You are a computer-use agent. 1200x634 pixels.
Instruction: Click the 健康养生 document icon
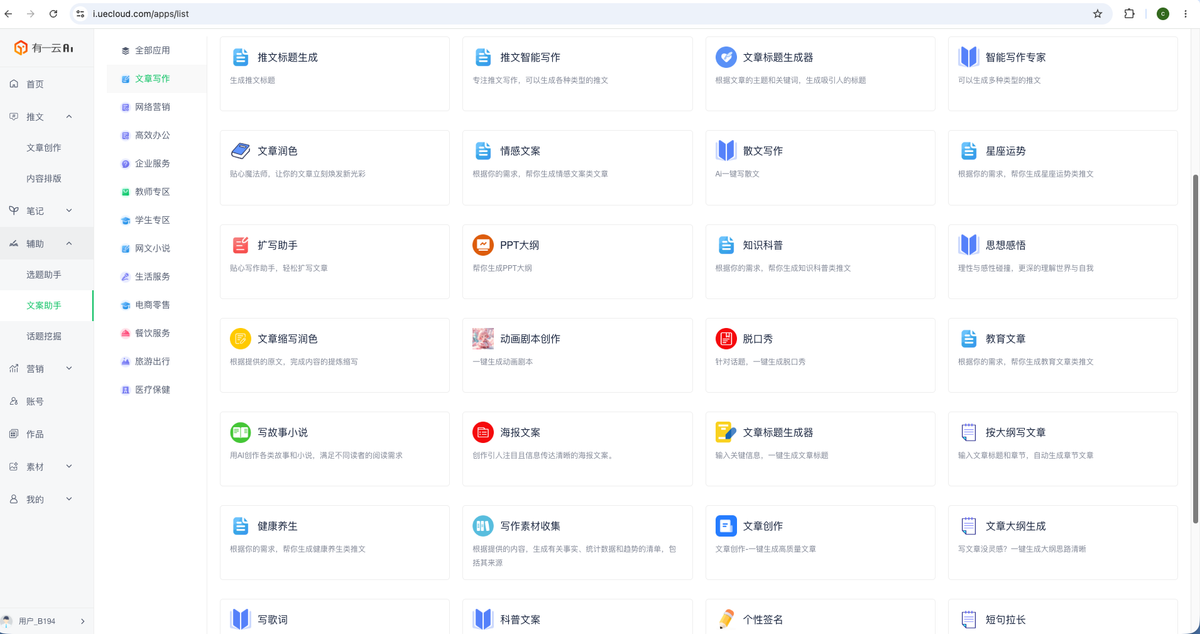click(x=240, y=526)
